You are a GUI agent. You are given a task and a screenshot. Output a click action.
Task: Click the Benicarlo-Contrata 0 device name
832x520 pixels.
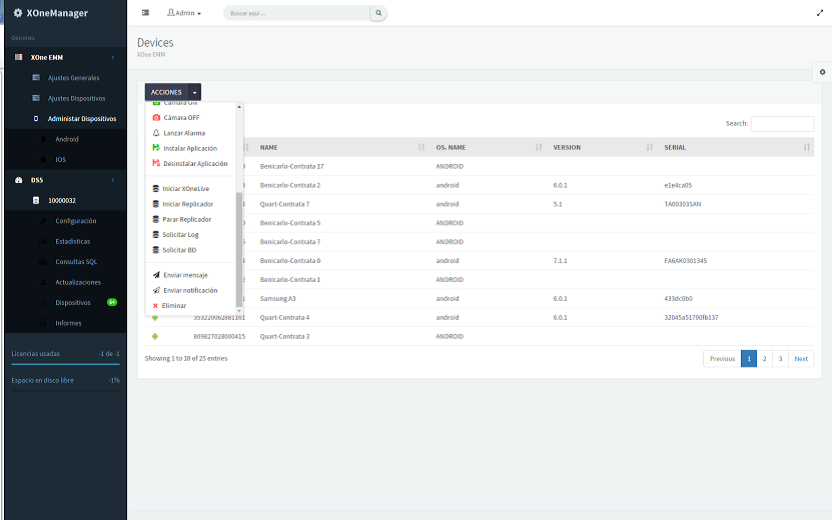pos(290,261)
